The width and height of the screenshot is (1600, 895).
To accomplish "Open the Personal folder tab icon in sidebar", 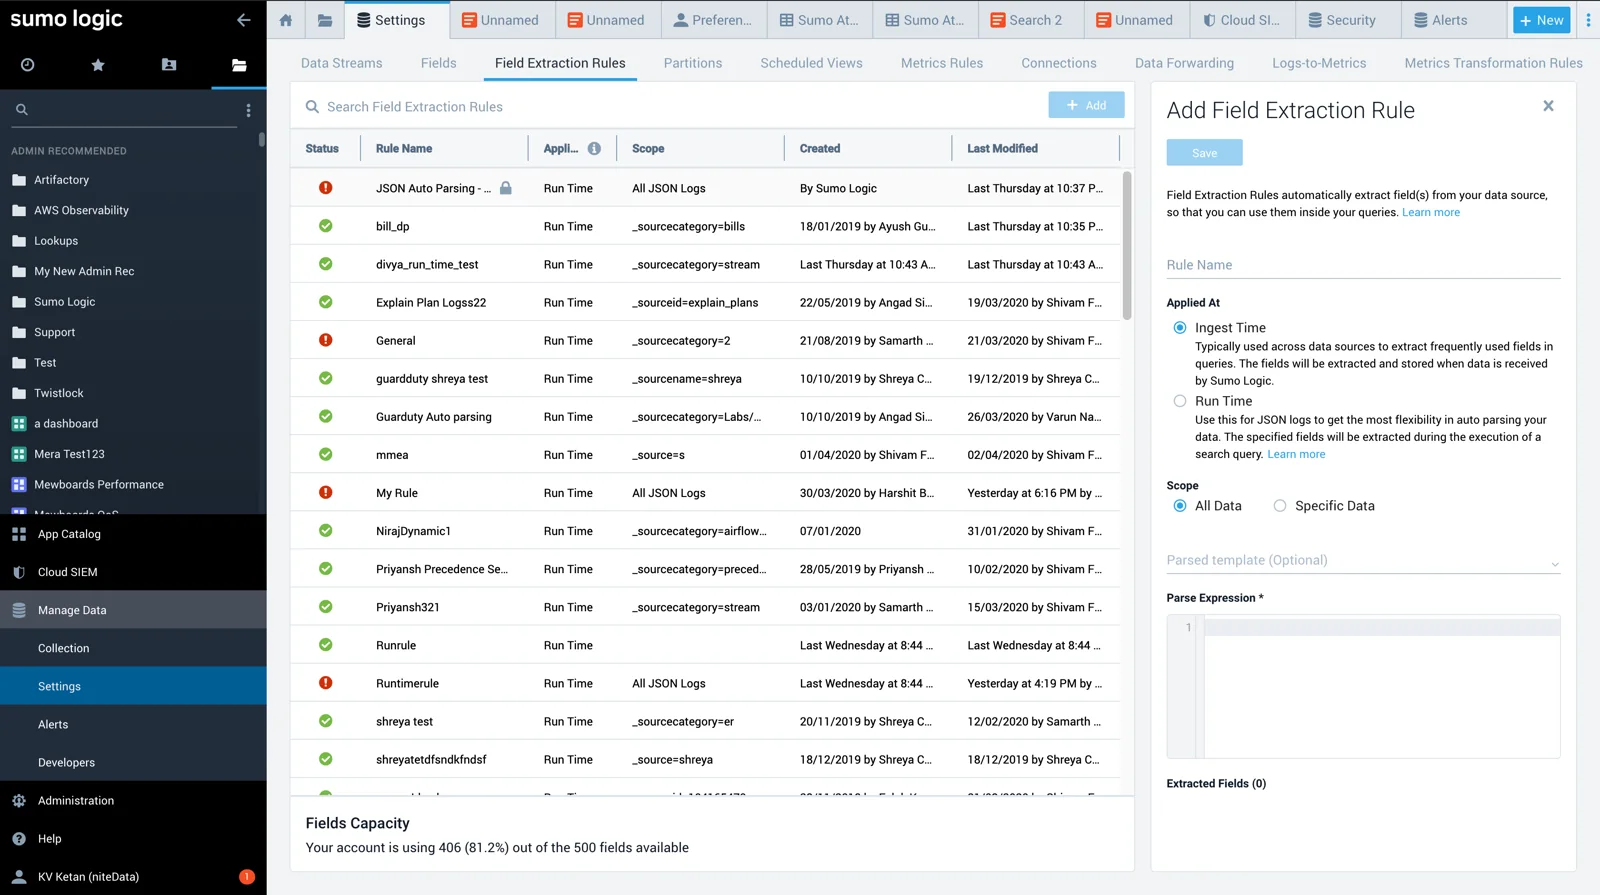I will pyautogui.click(x=169, y=65).
